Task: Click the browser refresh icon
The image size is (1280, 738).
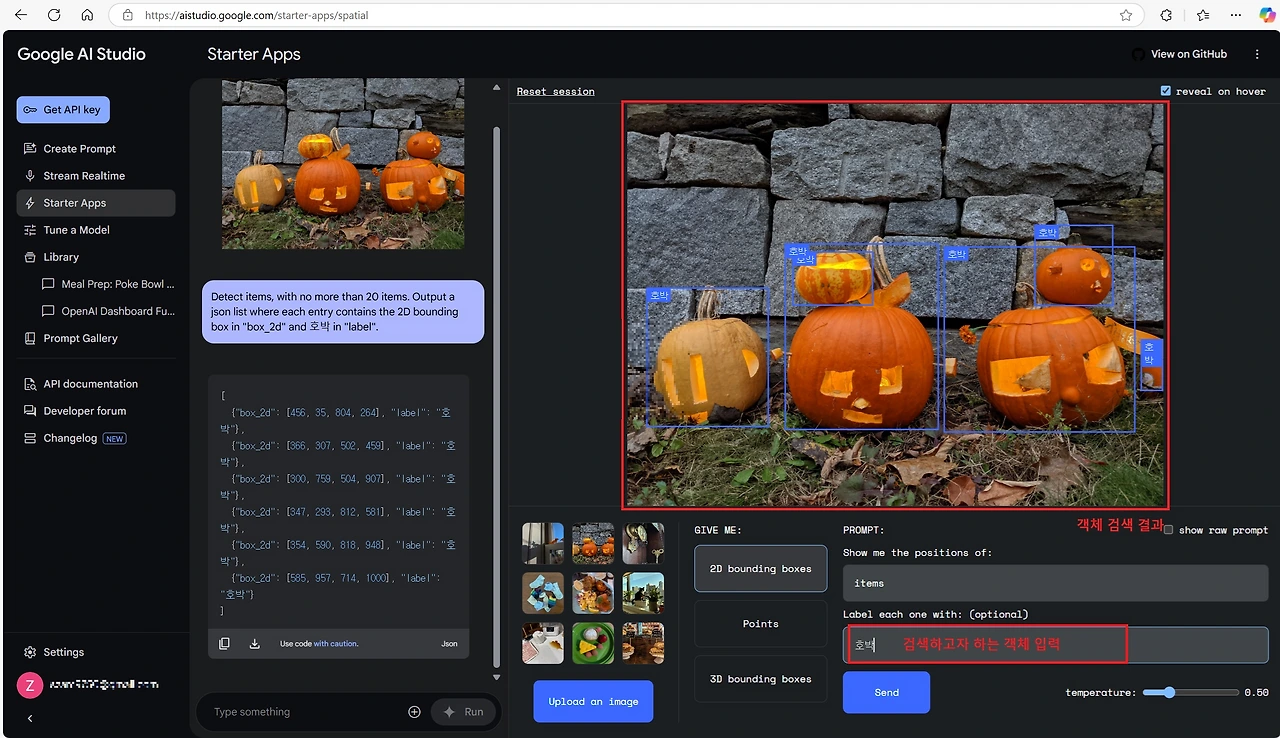Action: coord(54,15)
